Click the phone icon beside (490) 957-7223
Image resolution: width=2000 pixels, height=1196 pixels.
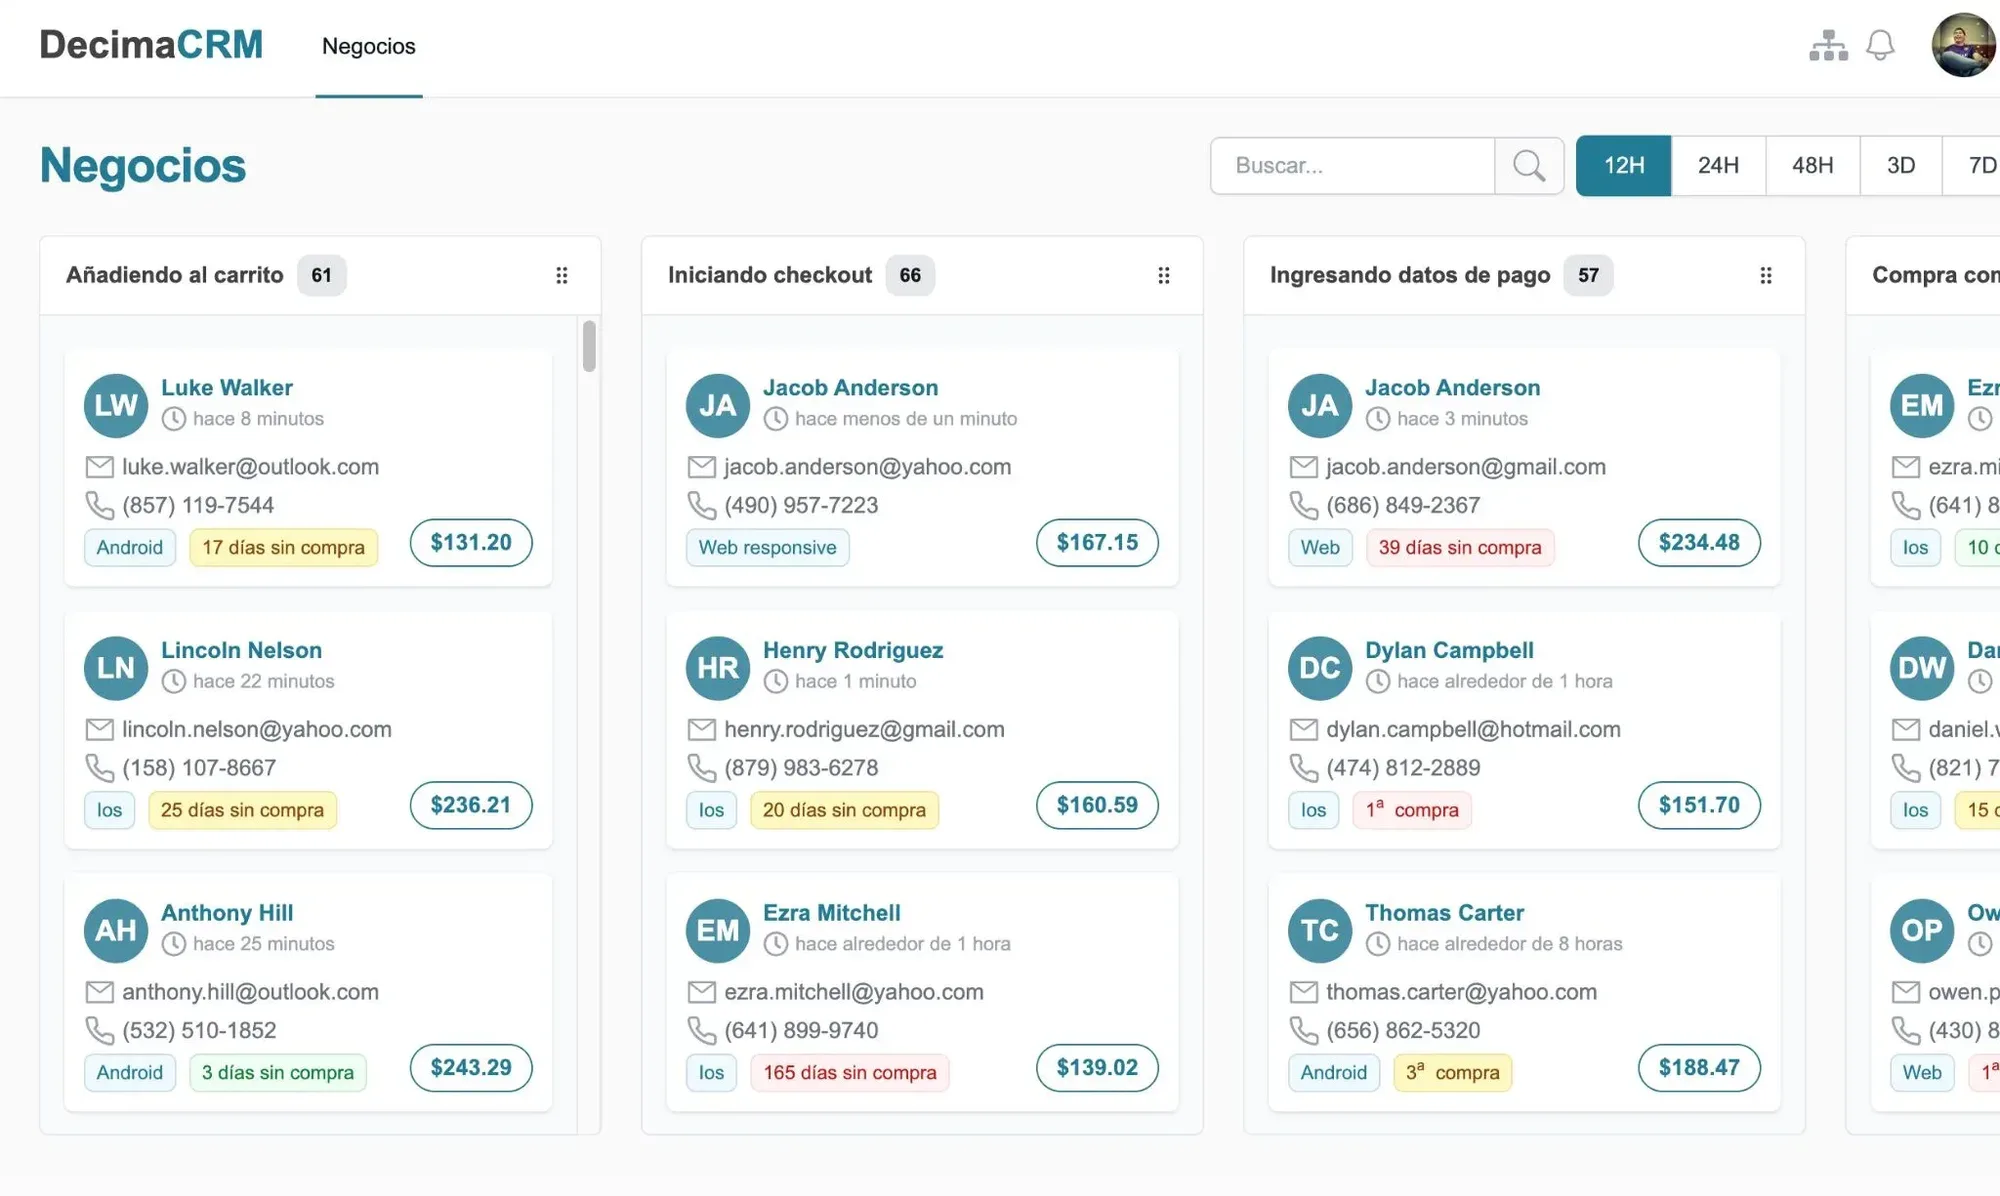click(x=701, y=505)
